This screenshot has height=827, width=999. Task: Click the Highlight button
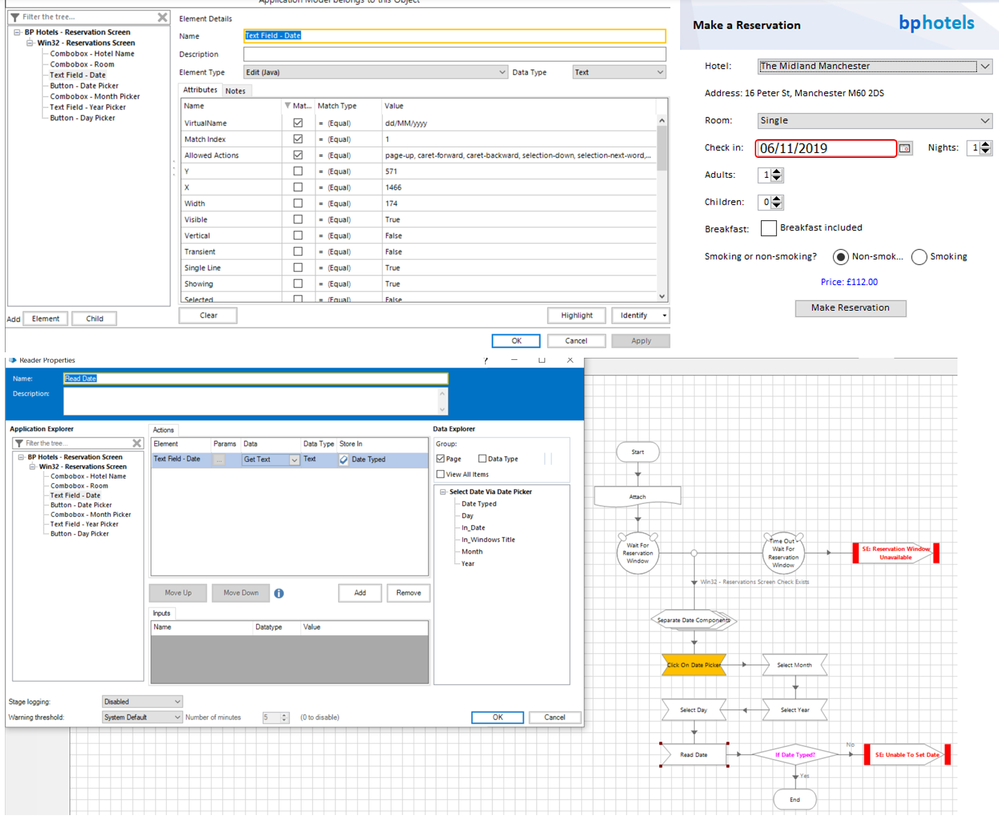(576, 315)
